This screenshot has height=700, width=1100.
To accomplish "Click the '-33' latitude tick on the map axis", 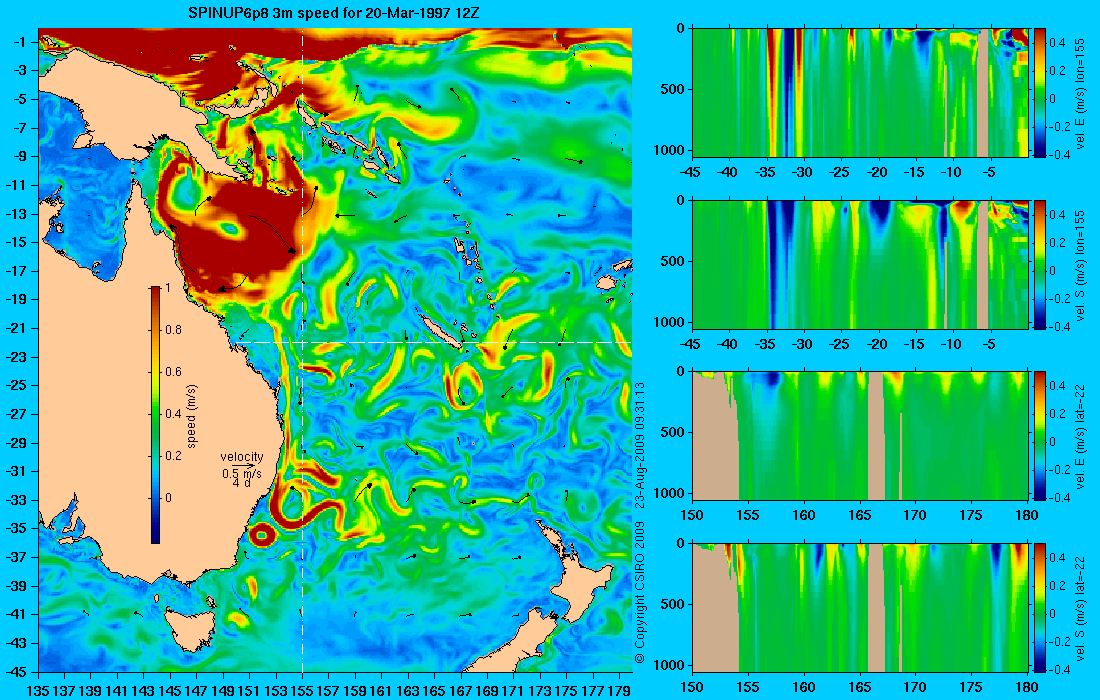I will (x=18, y=499).
